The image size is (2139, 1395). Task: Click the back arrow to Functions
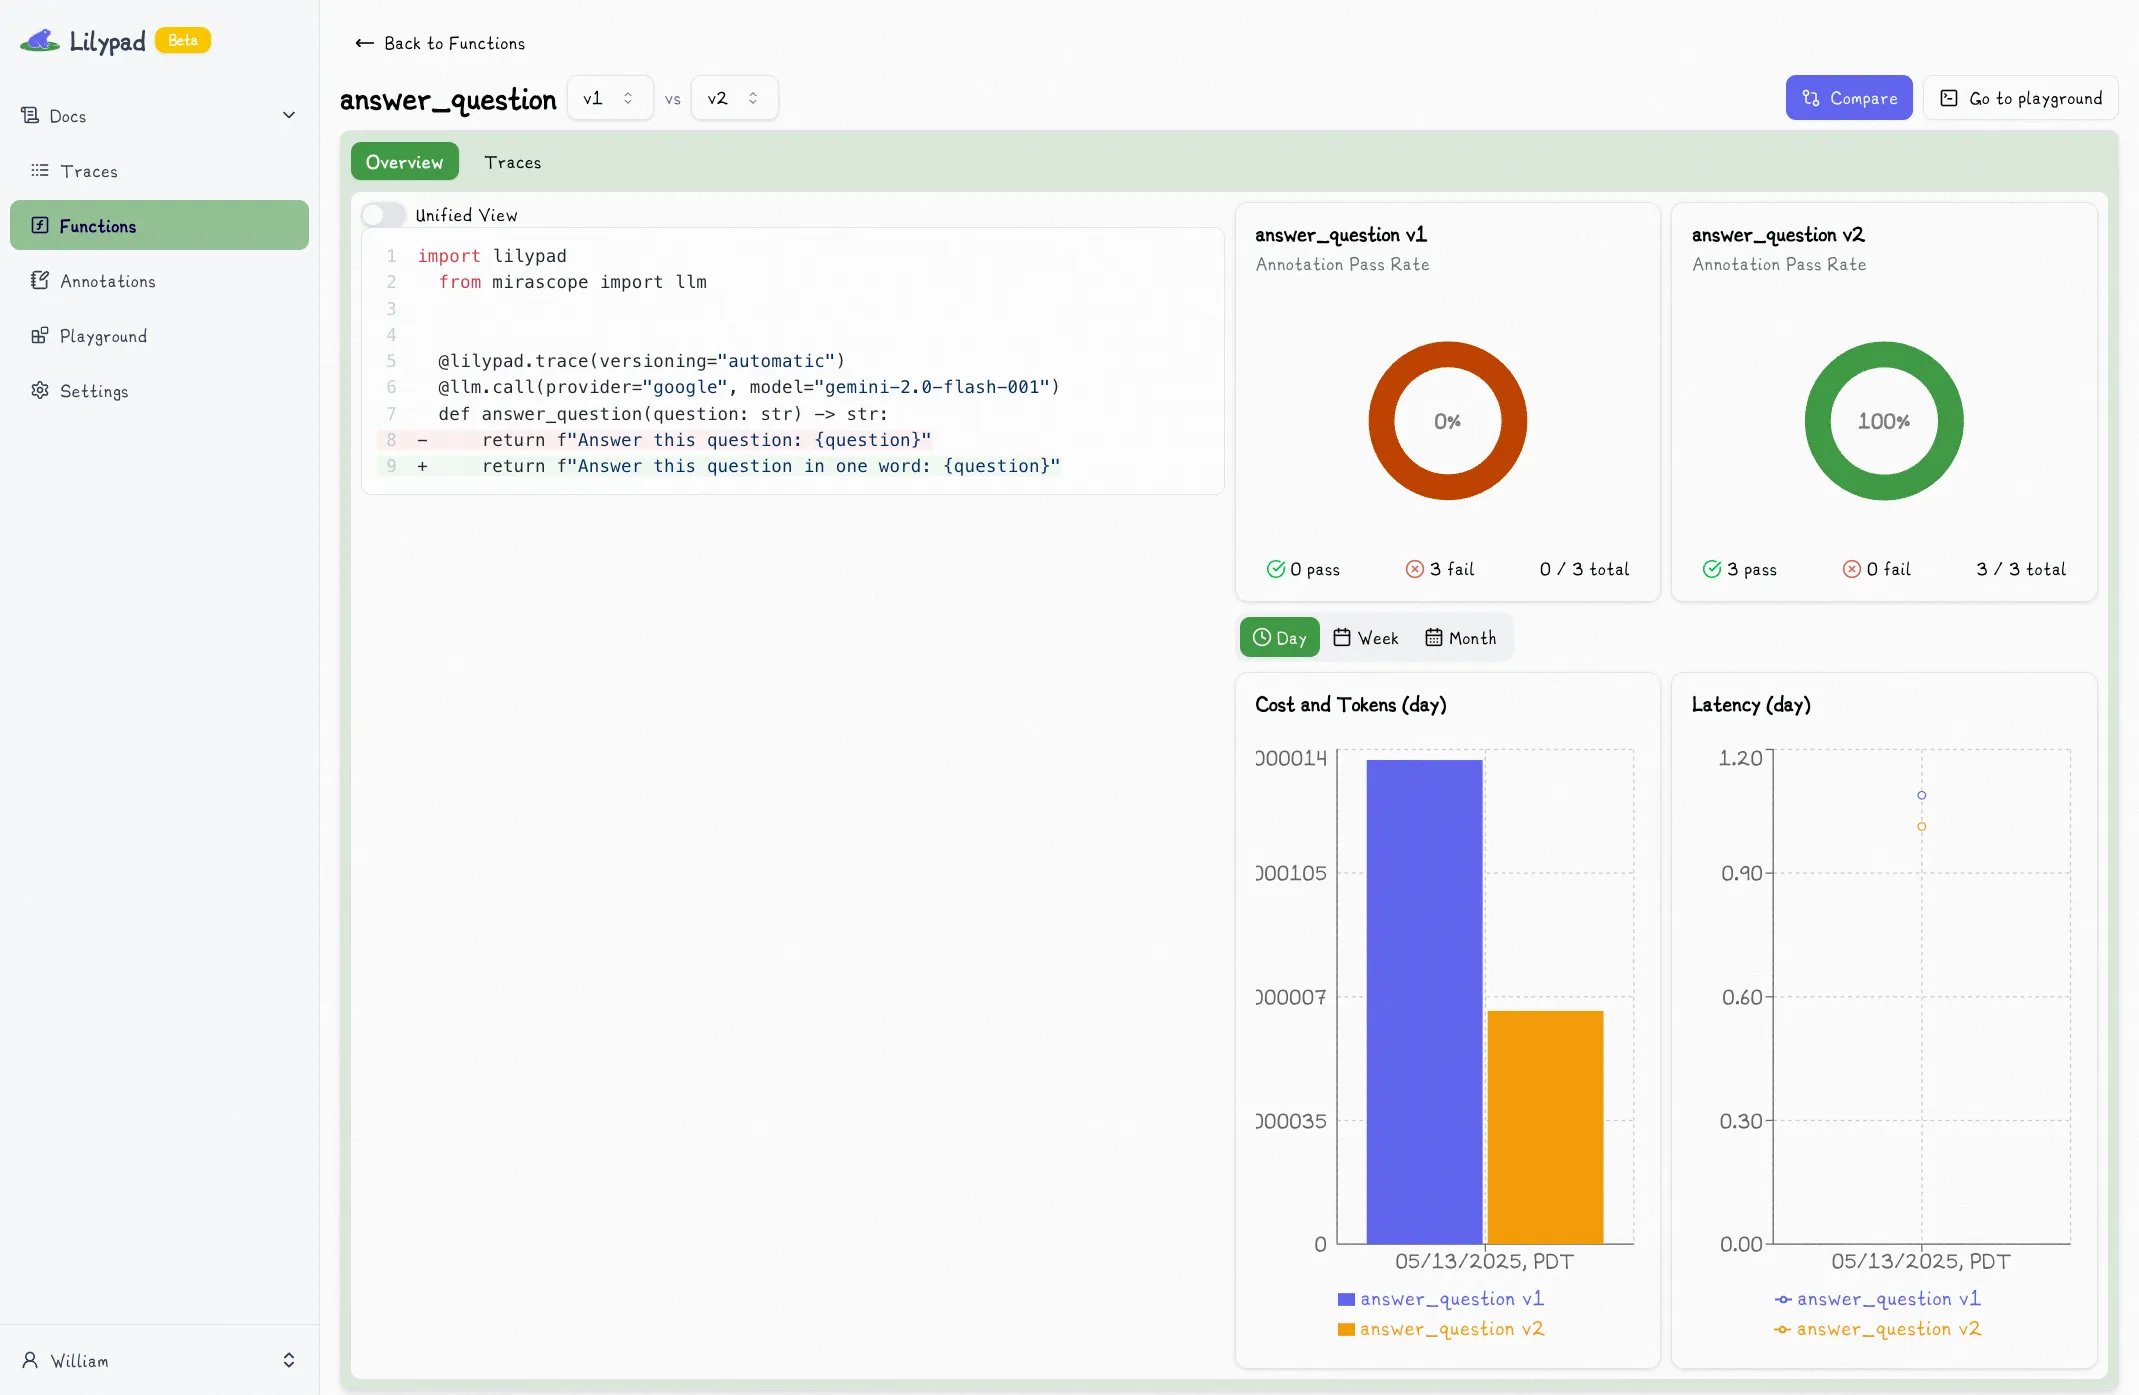(364, 43)
